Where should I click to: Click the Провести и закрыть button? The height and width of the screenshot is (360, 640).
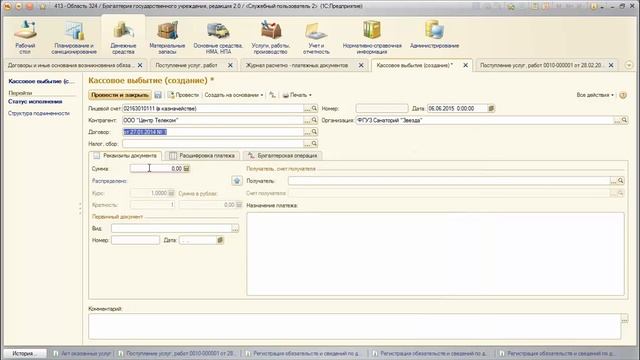(x=120, y=95)
